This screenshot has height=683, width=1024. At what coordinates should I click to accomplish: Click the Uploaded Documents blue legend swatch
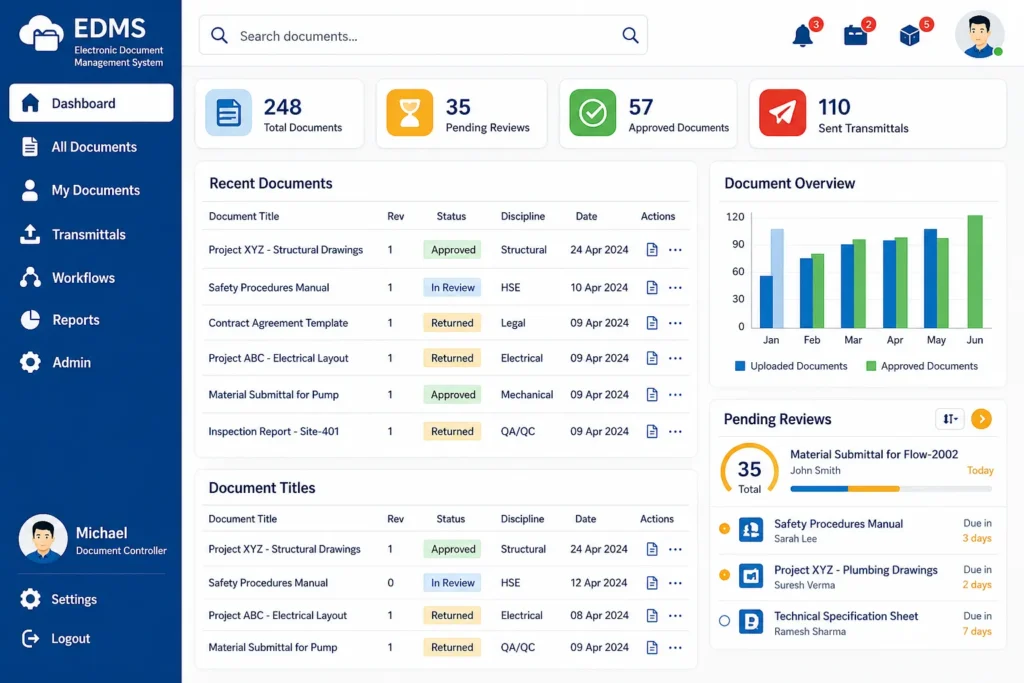[740, 366]
